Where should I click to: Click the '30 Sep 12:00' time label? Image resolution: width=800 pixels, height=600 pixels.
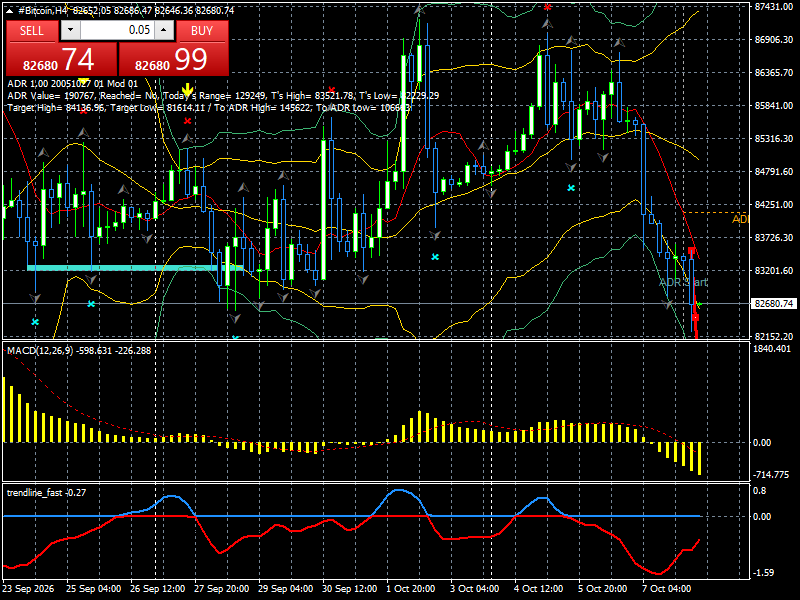coord(350,588)
